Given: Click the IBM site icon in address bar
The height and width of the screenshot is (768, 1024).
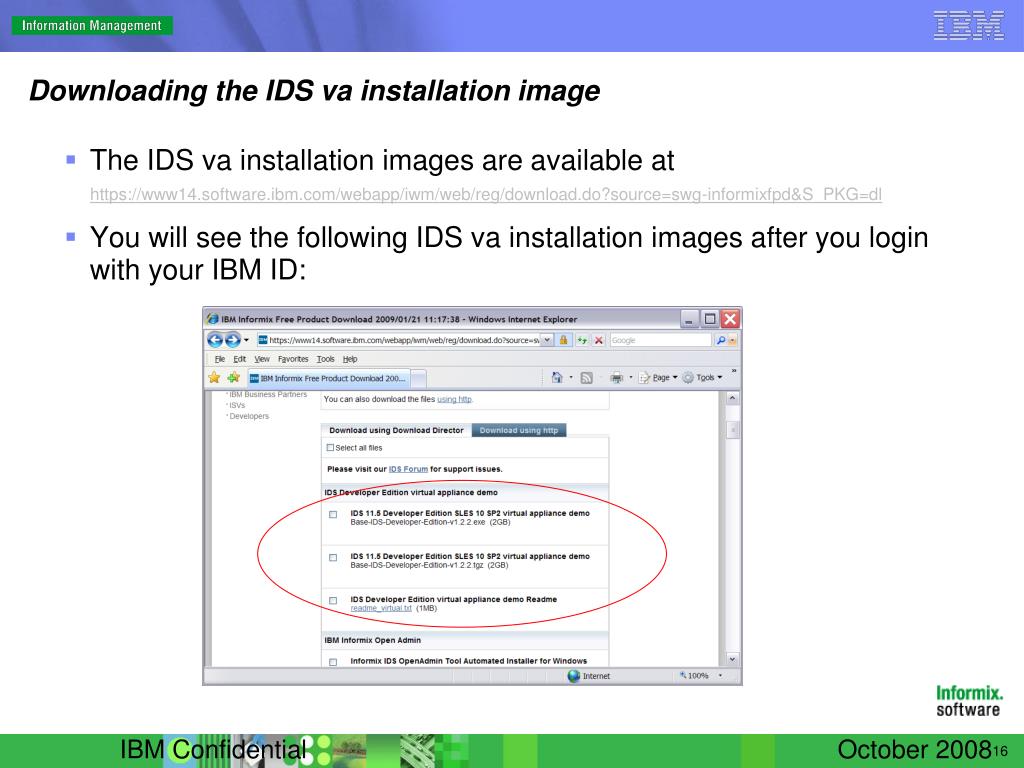Looking at the screenshot, I should coord(263,340).
